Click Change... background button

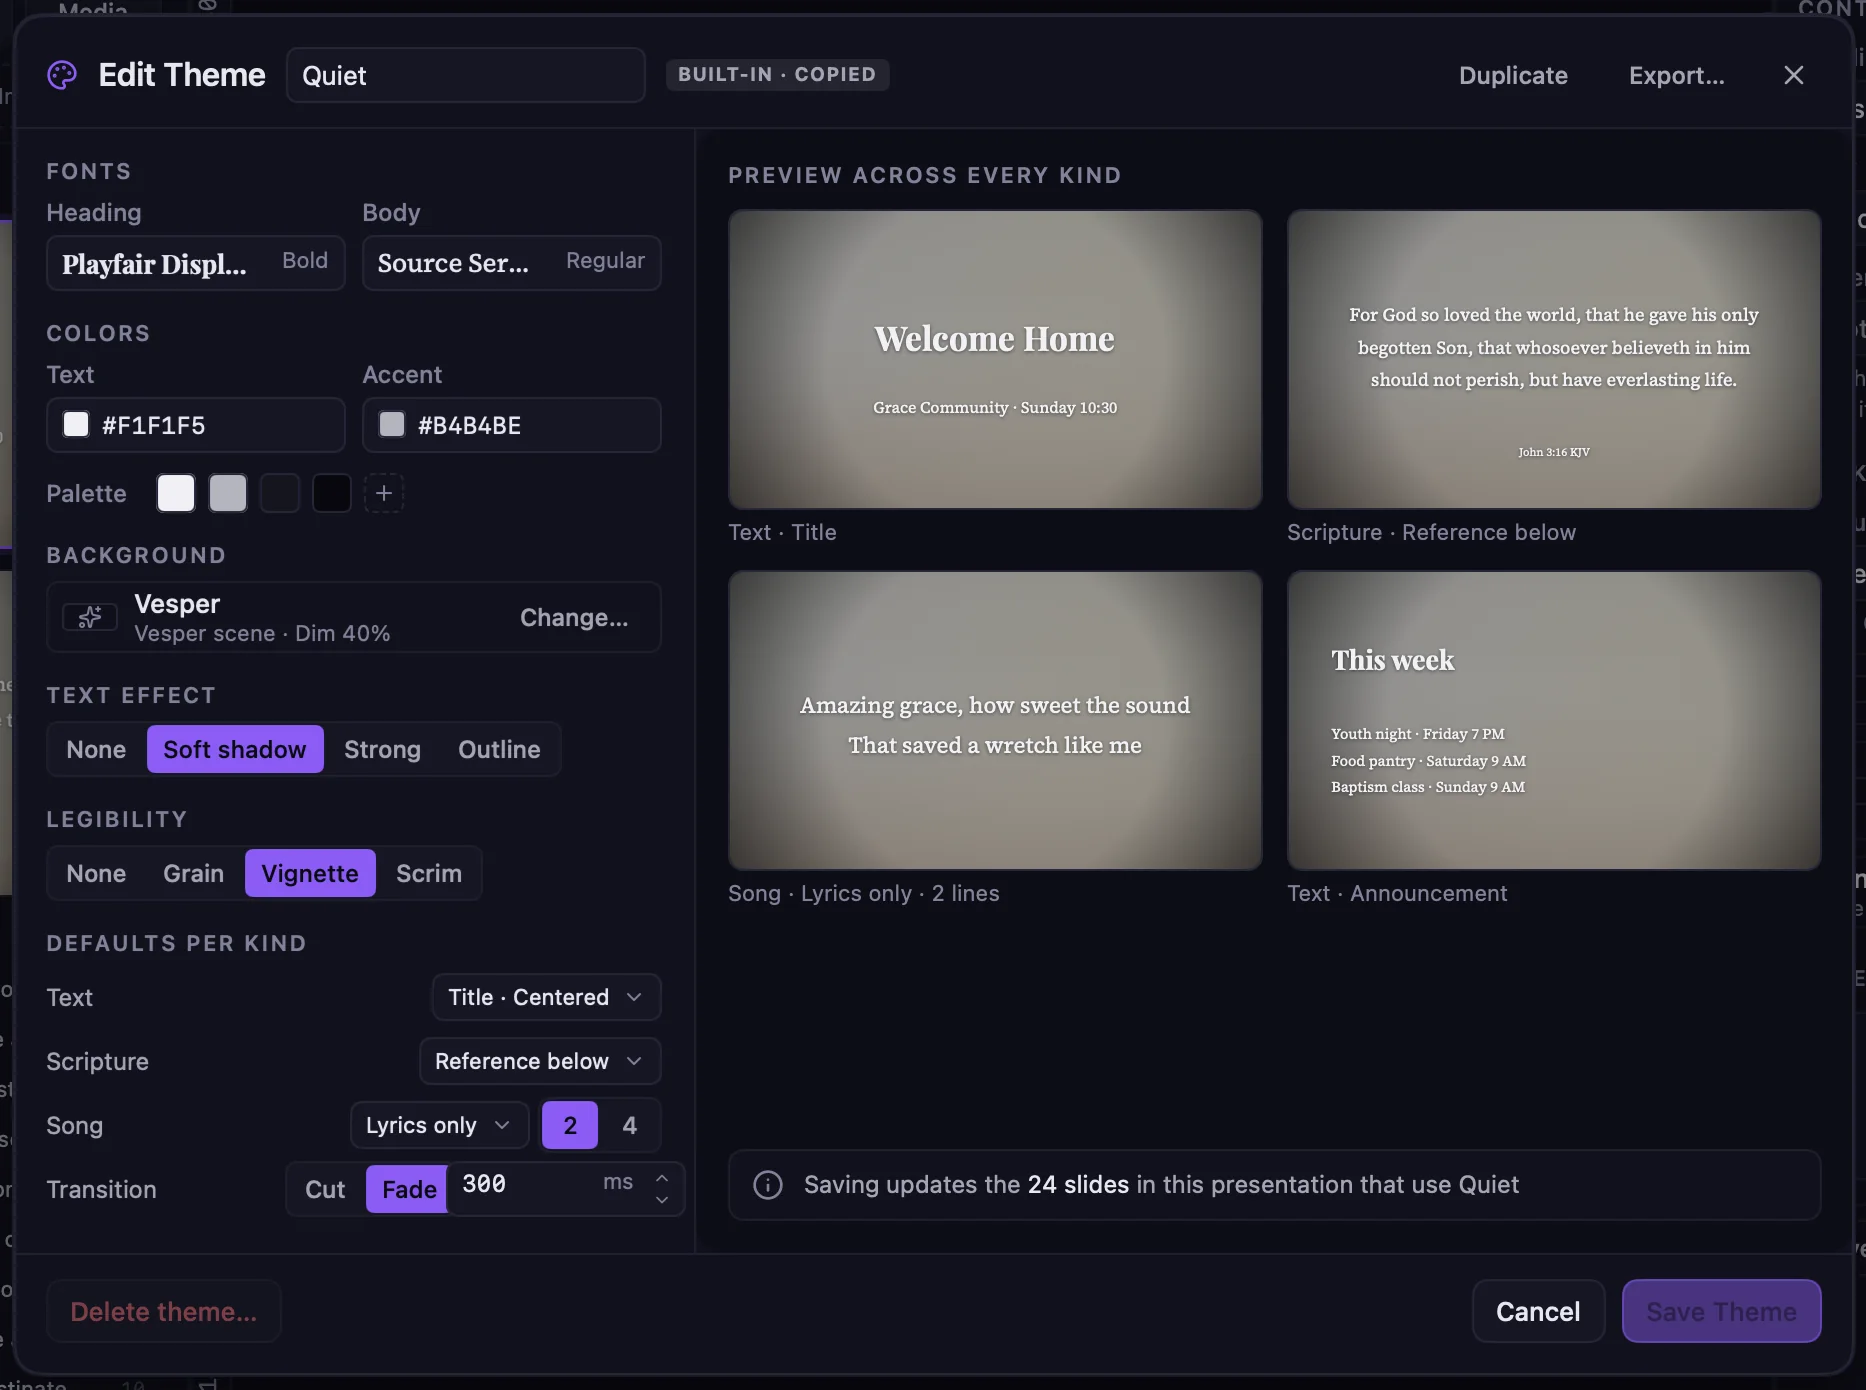coord(574,617)
